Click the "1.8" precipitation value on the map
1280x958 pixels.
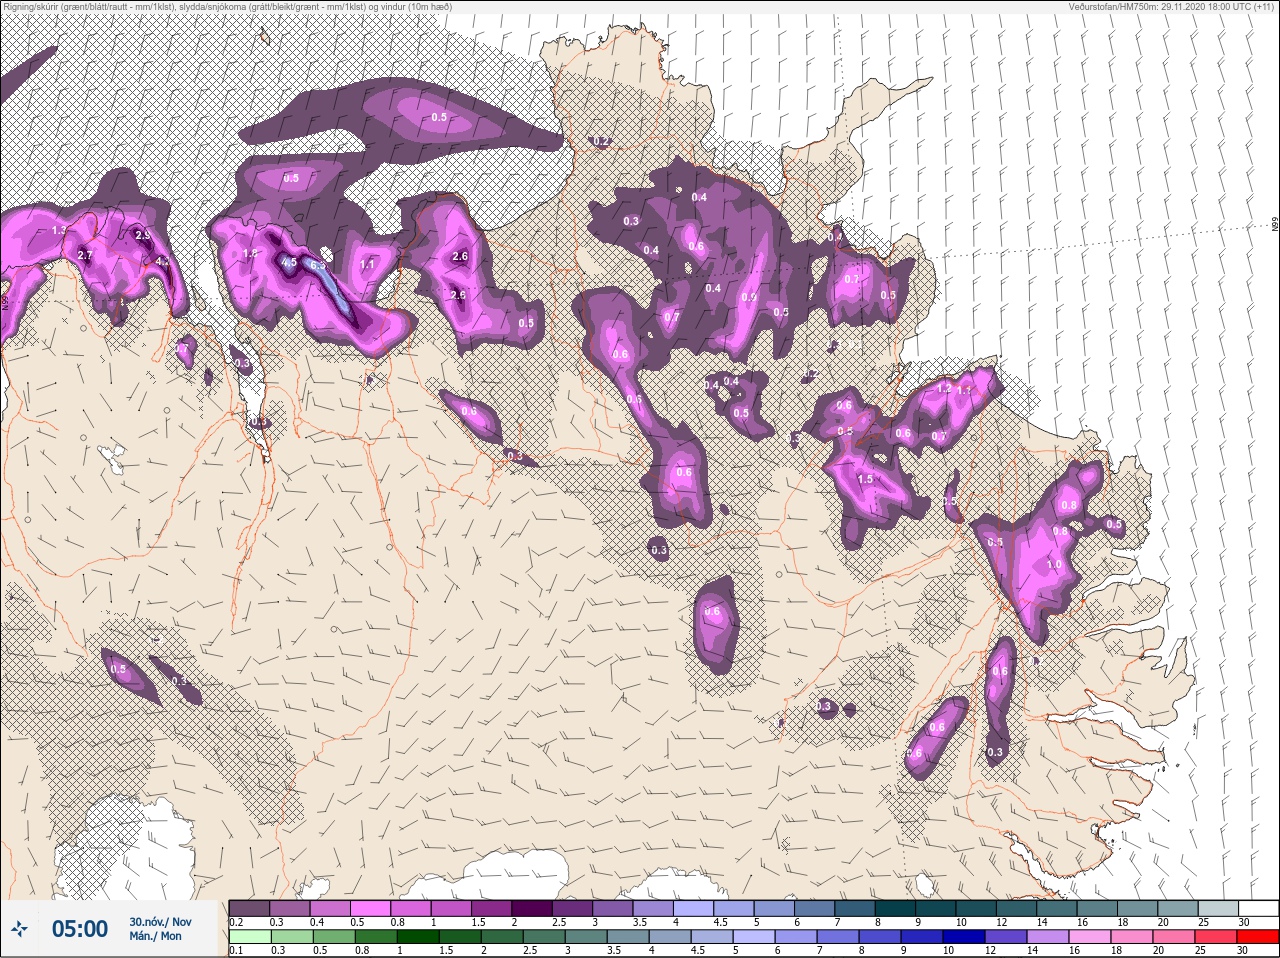point(250,255)
